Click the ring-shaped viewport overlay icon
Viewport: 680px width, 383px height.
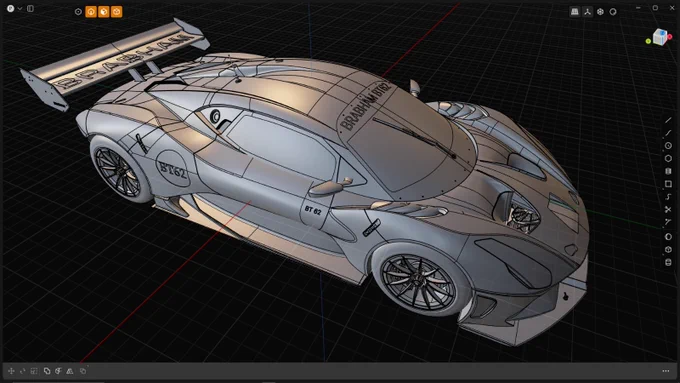[x=613, y=12]
